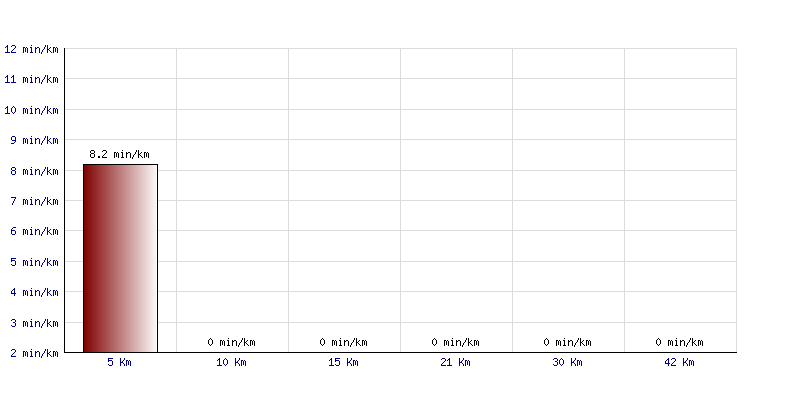This screenshot has width=800, height=400.
Task: Select the 0 min/km label above 10 Km
Action: click(x=231, y=342)
